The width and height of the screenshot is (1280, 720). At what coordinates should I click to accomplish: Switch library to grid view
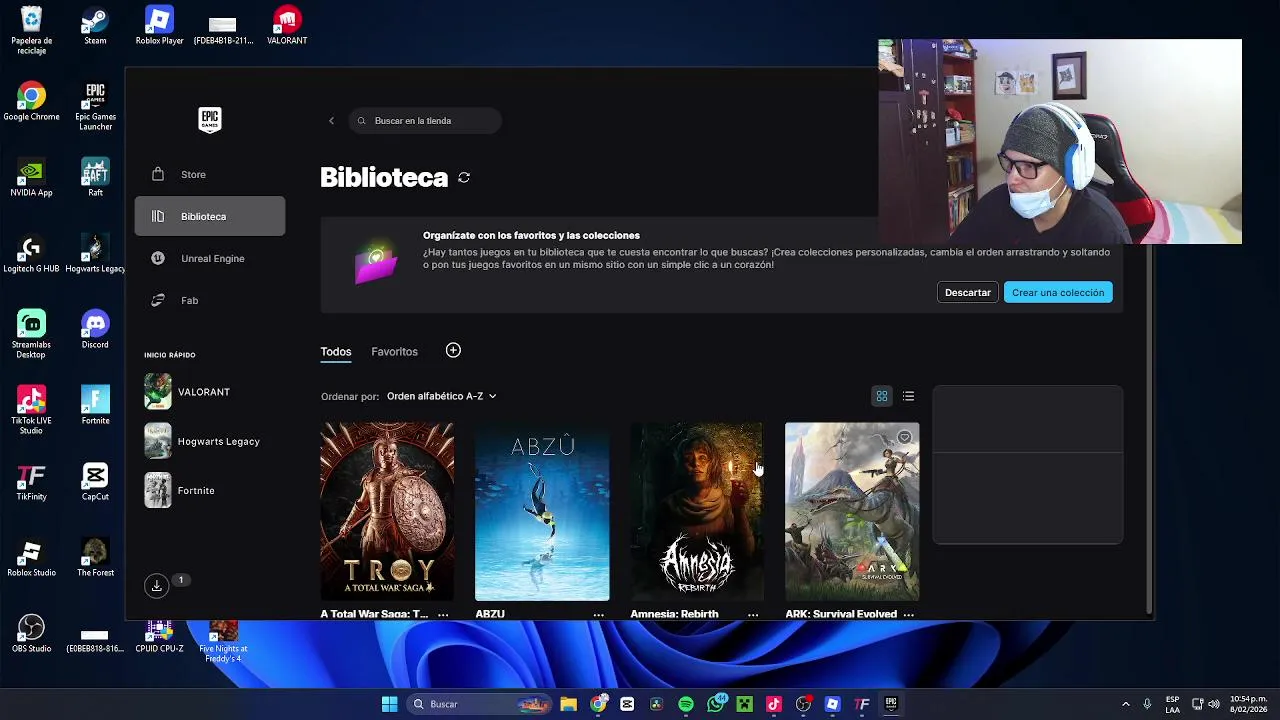coord(882,396)
